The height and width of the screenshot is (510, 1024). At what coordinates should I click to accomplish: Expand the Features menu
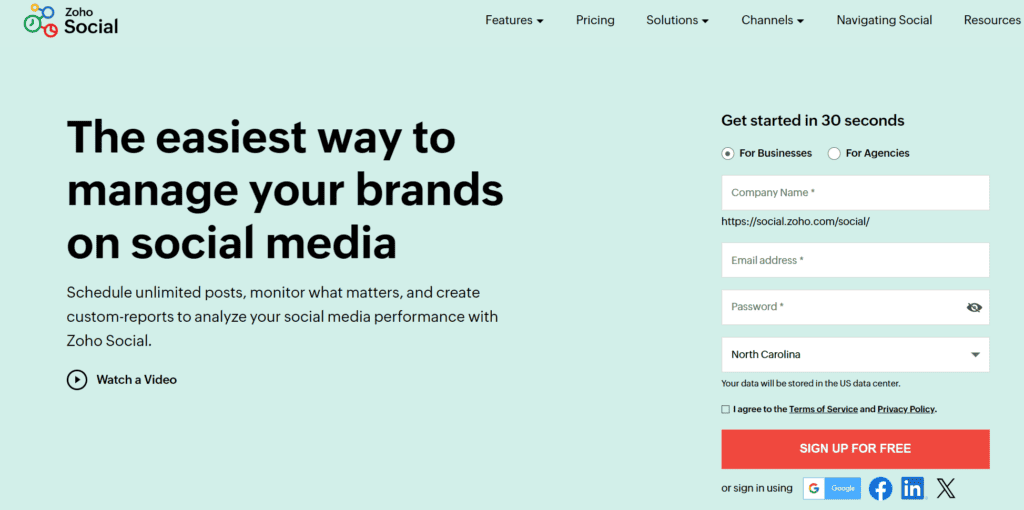(514, 20)
